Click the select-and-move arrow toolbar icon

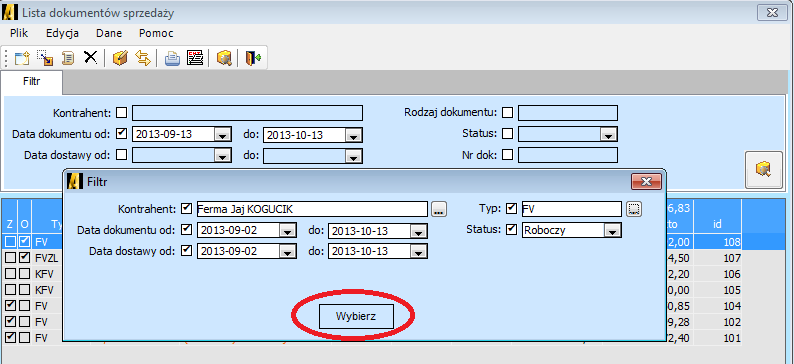click(45, 58)
